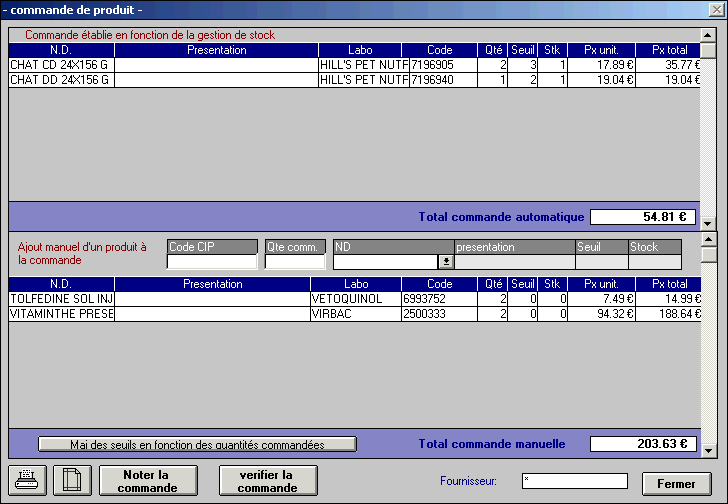The width and height of the screenshot is (728, 504).
Task: Click the code cell 7196905
Action: pos(443,65)
